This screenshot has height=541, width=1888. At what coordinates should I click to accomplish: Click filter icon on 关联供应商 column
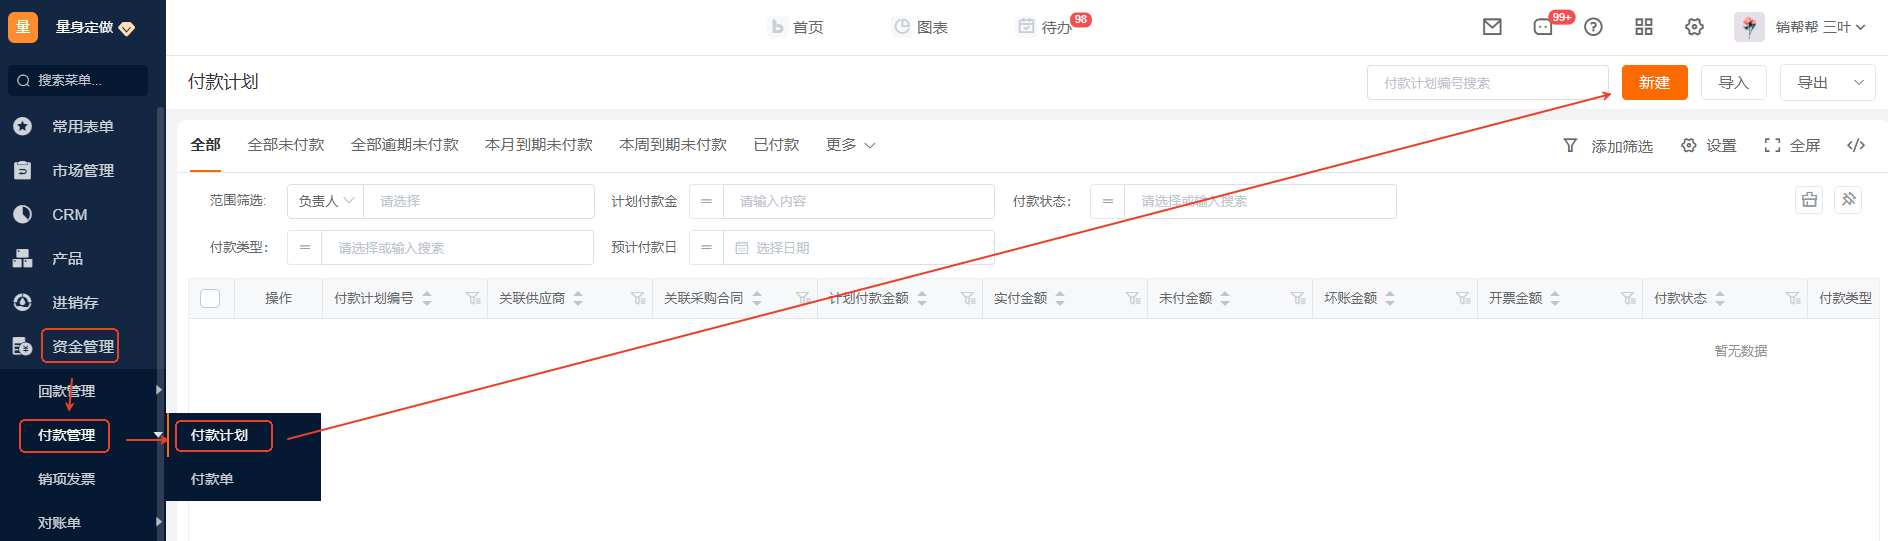(x=638, y=298)
